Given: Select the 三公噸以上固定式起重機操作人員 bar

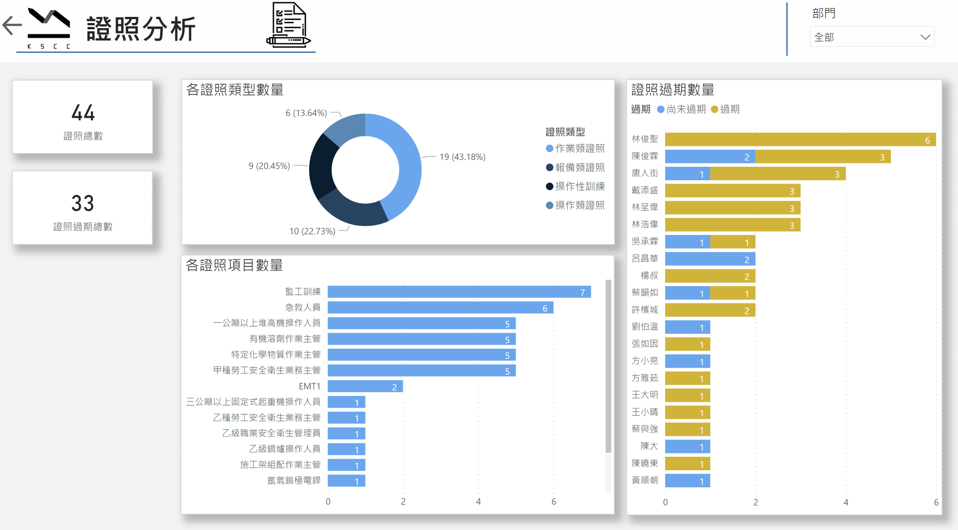Looking at the screenshot, I should point(346,402).
